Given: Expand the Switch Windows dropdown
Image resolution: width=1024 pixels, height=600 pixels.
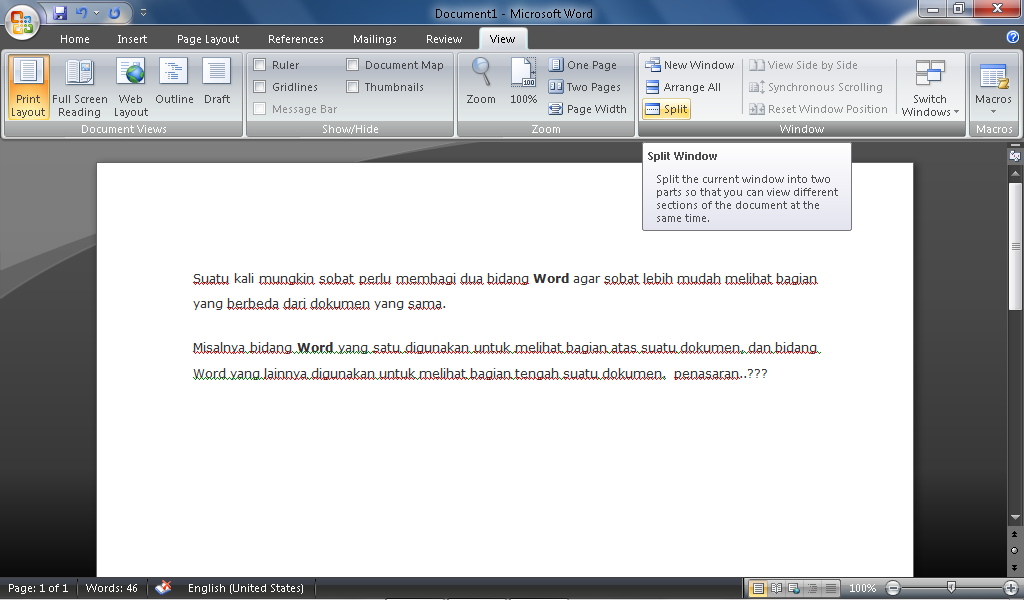Looking at the screenshot, I should [930, 87].
